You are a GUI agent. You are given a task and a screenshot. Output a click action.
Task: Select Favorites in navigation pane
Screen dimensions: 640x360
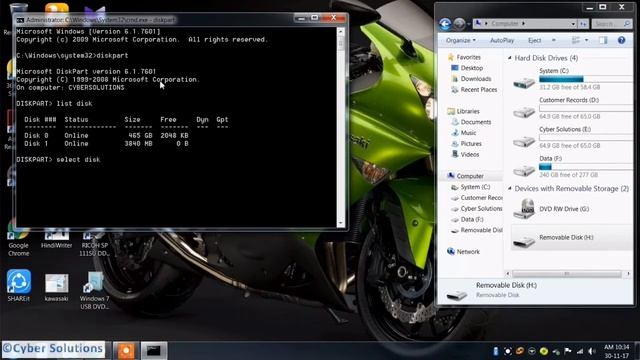pyautogui.click(x=464, y=57)
